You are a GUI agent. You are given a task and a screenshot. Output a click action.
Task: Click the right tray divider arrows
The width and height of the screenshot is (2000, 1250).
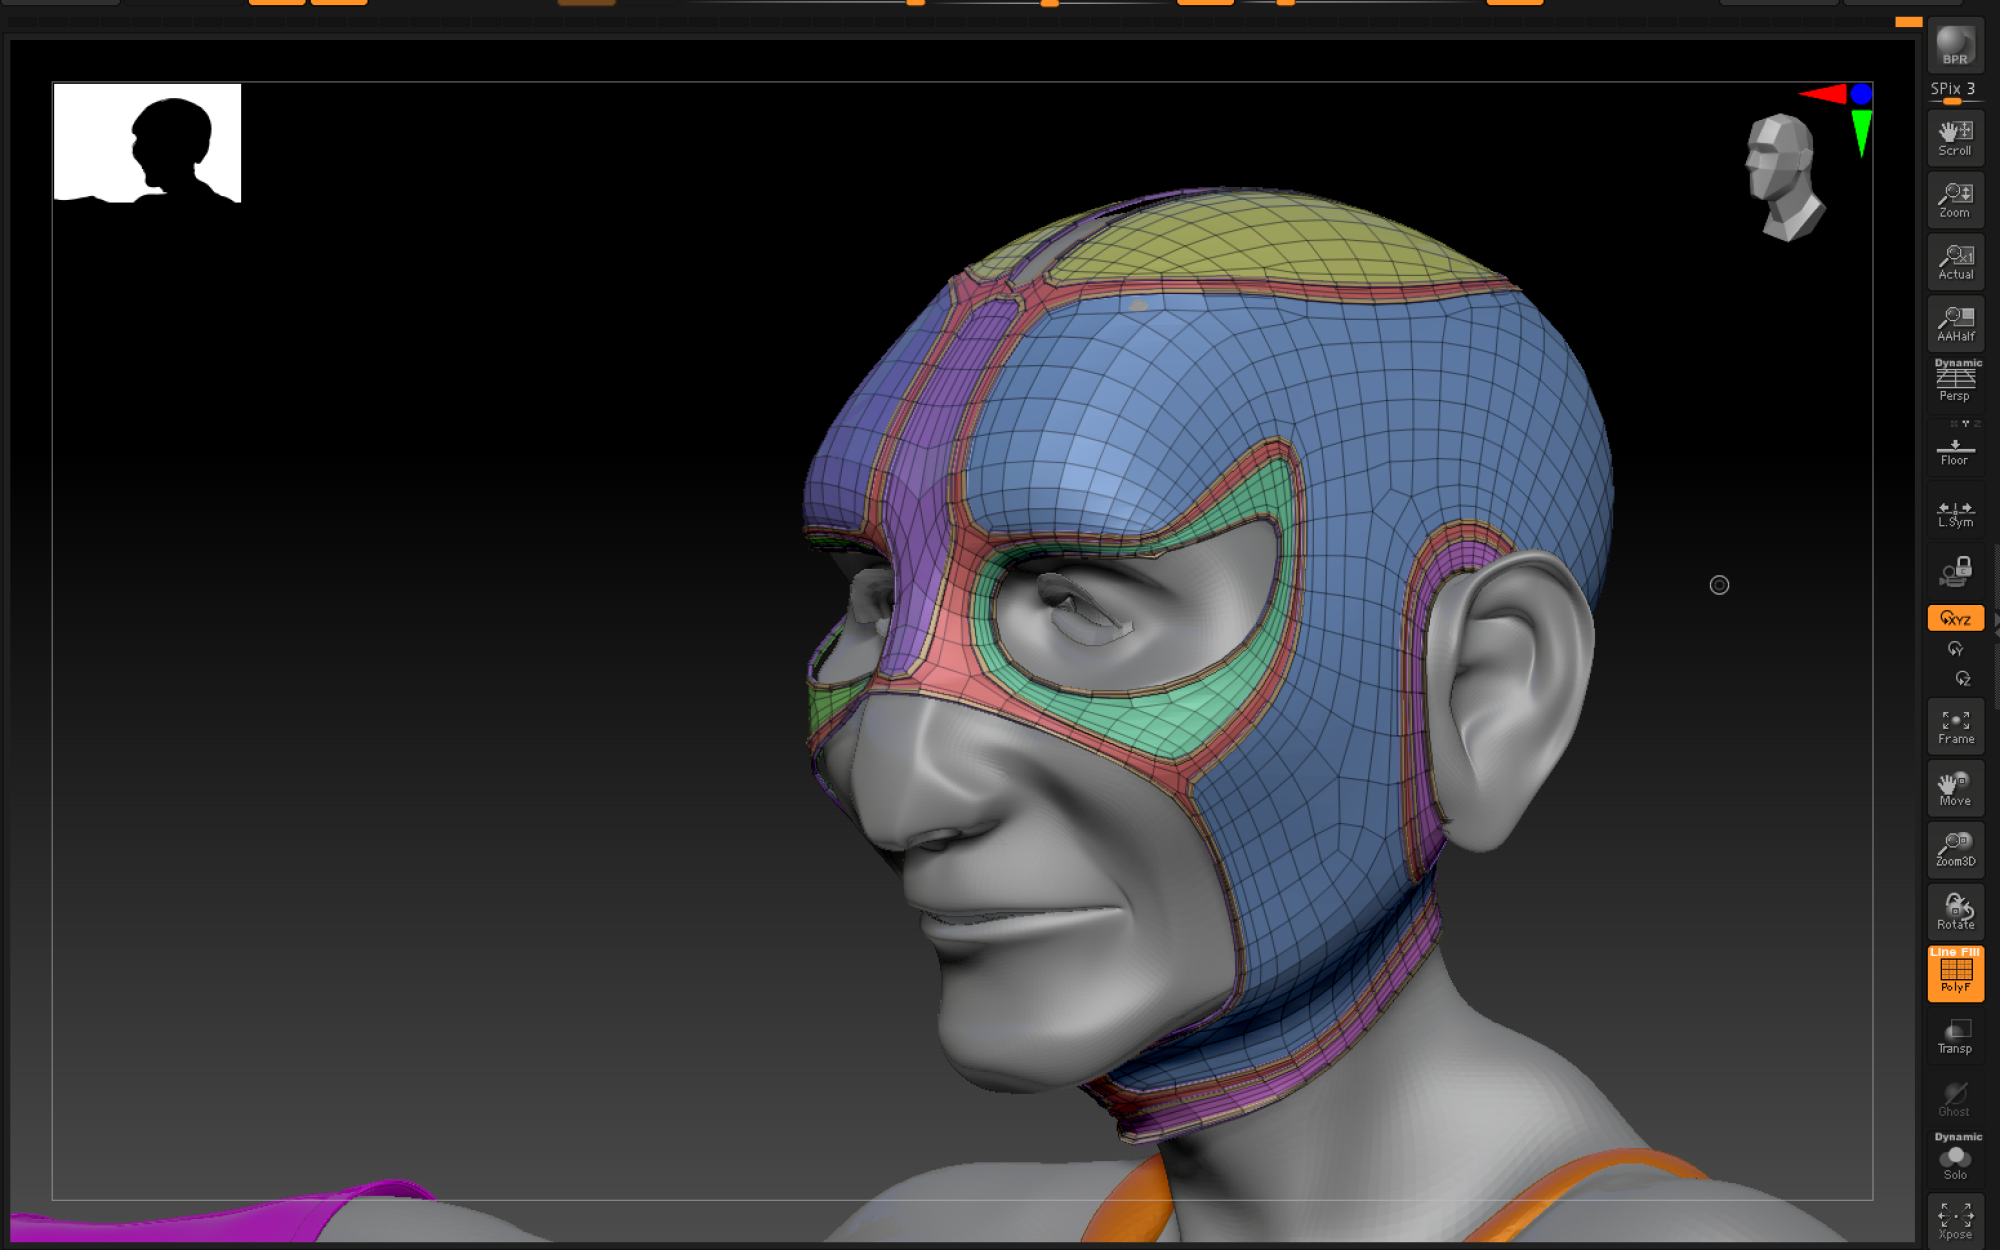(1996, 625)
